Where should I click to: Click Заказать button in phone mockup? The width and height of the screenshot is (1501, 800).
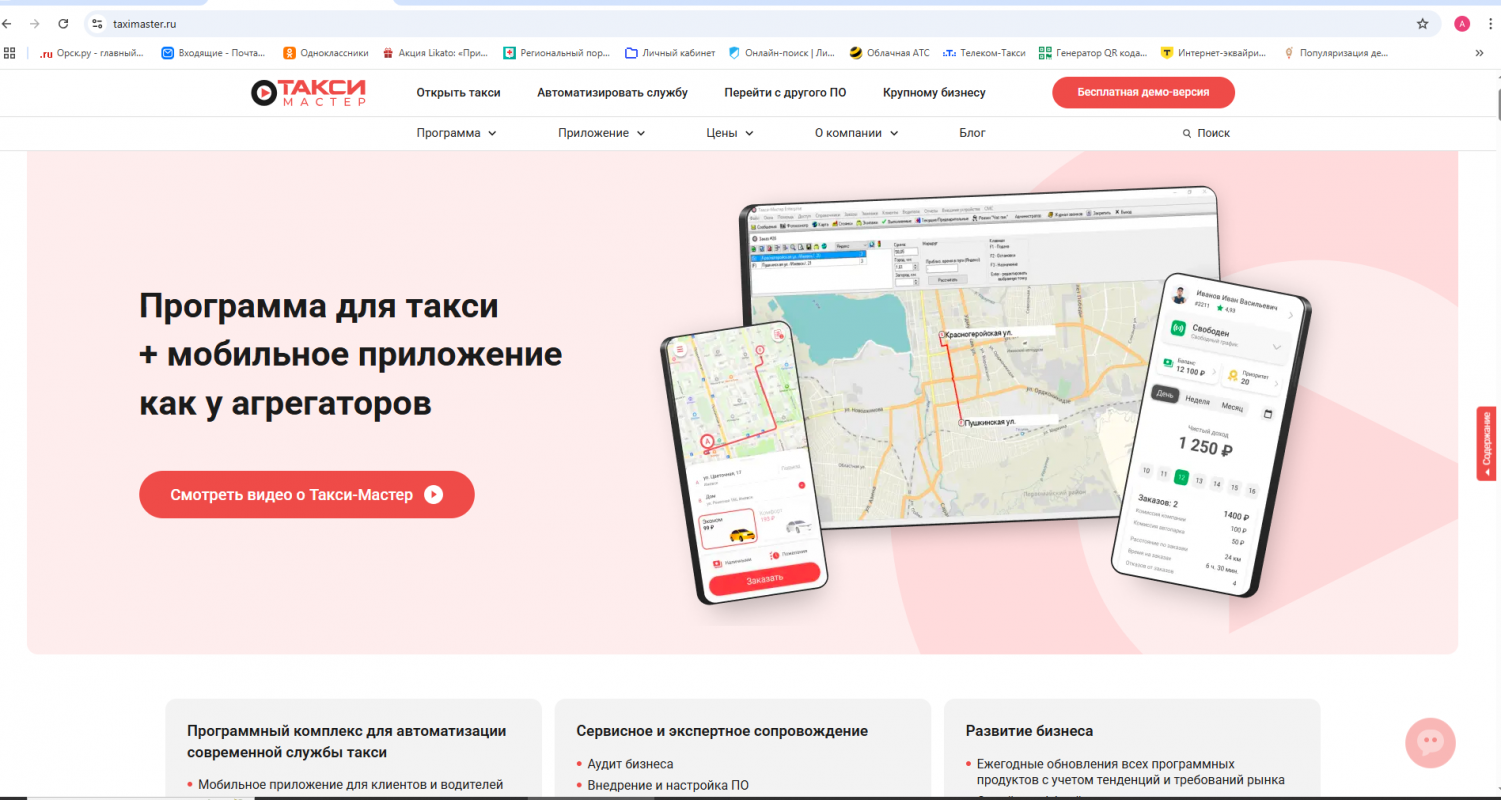coord(765,578)
